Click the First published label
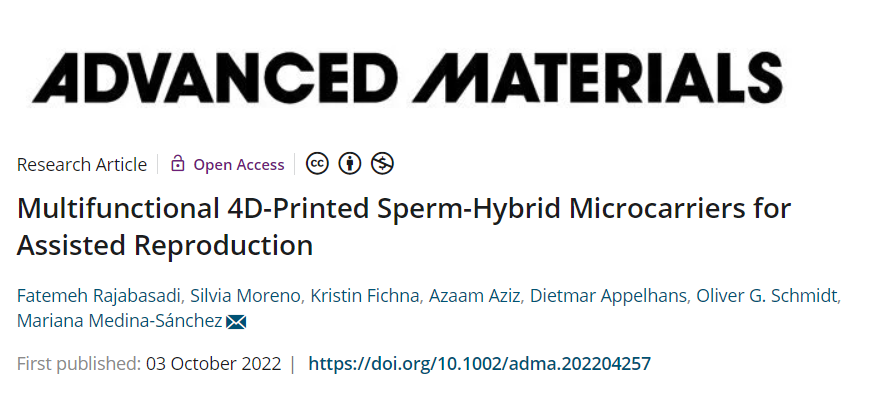 coord(78,364)
